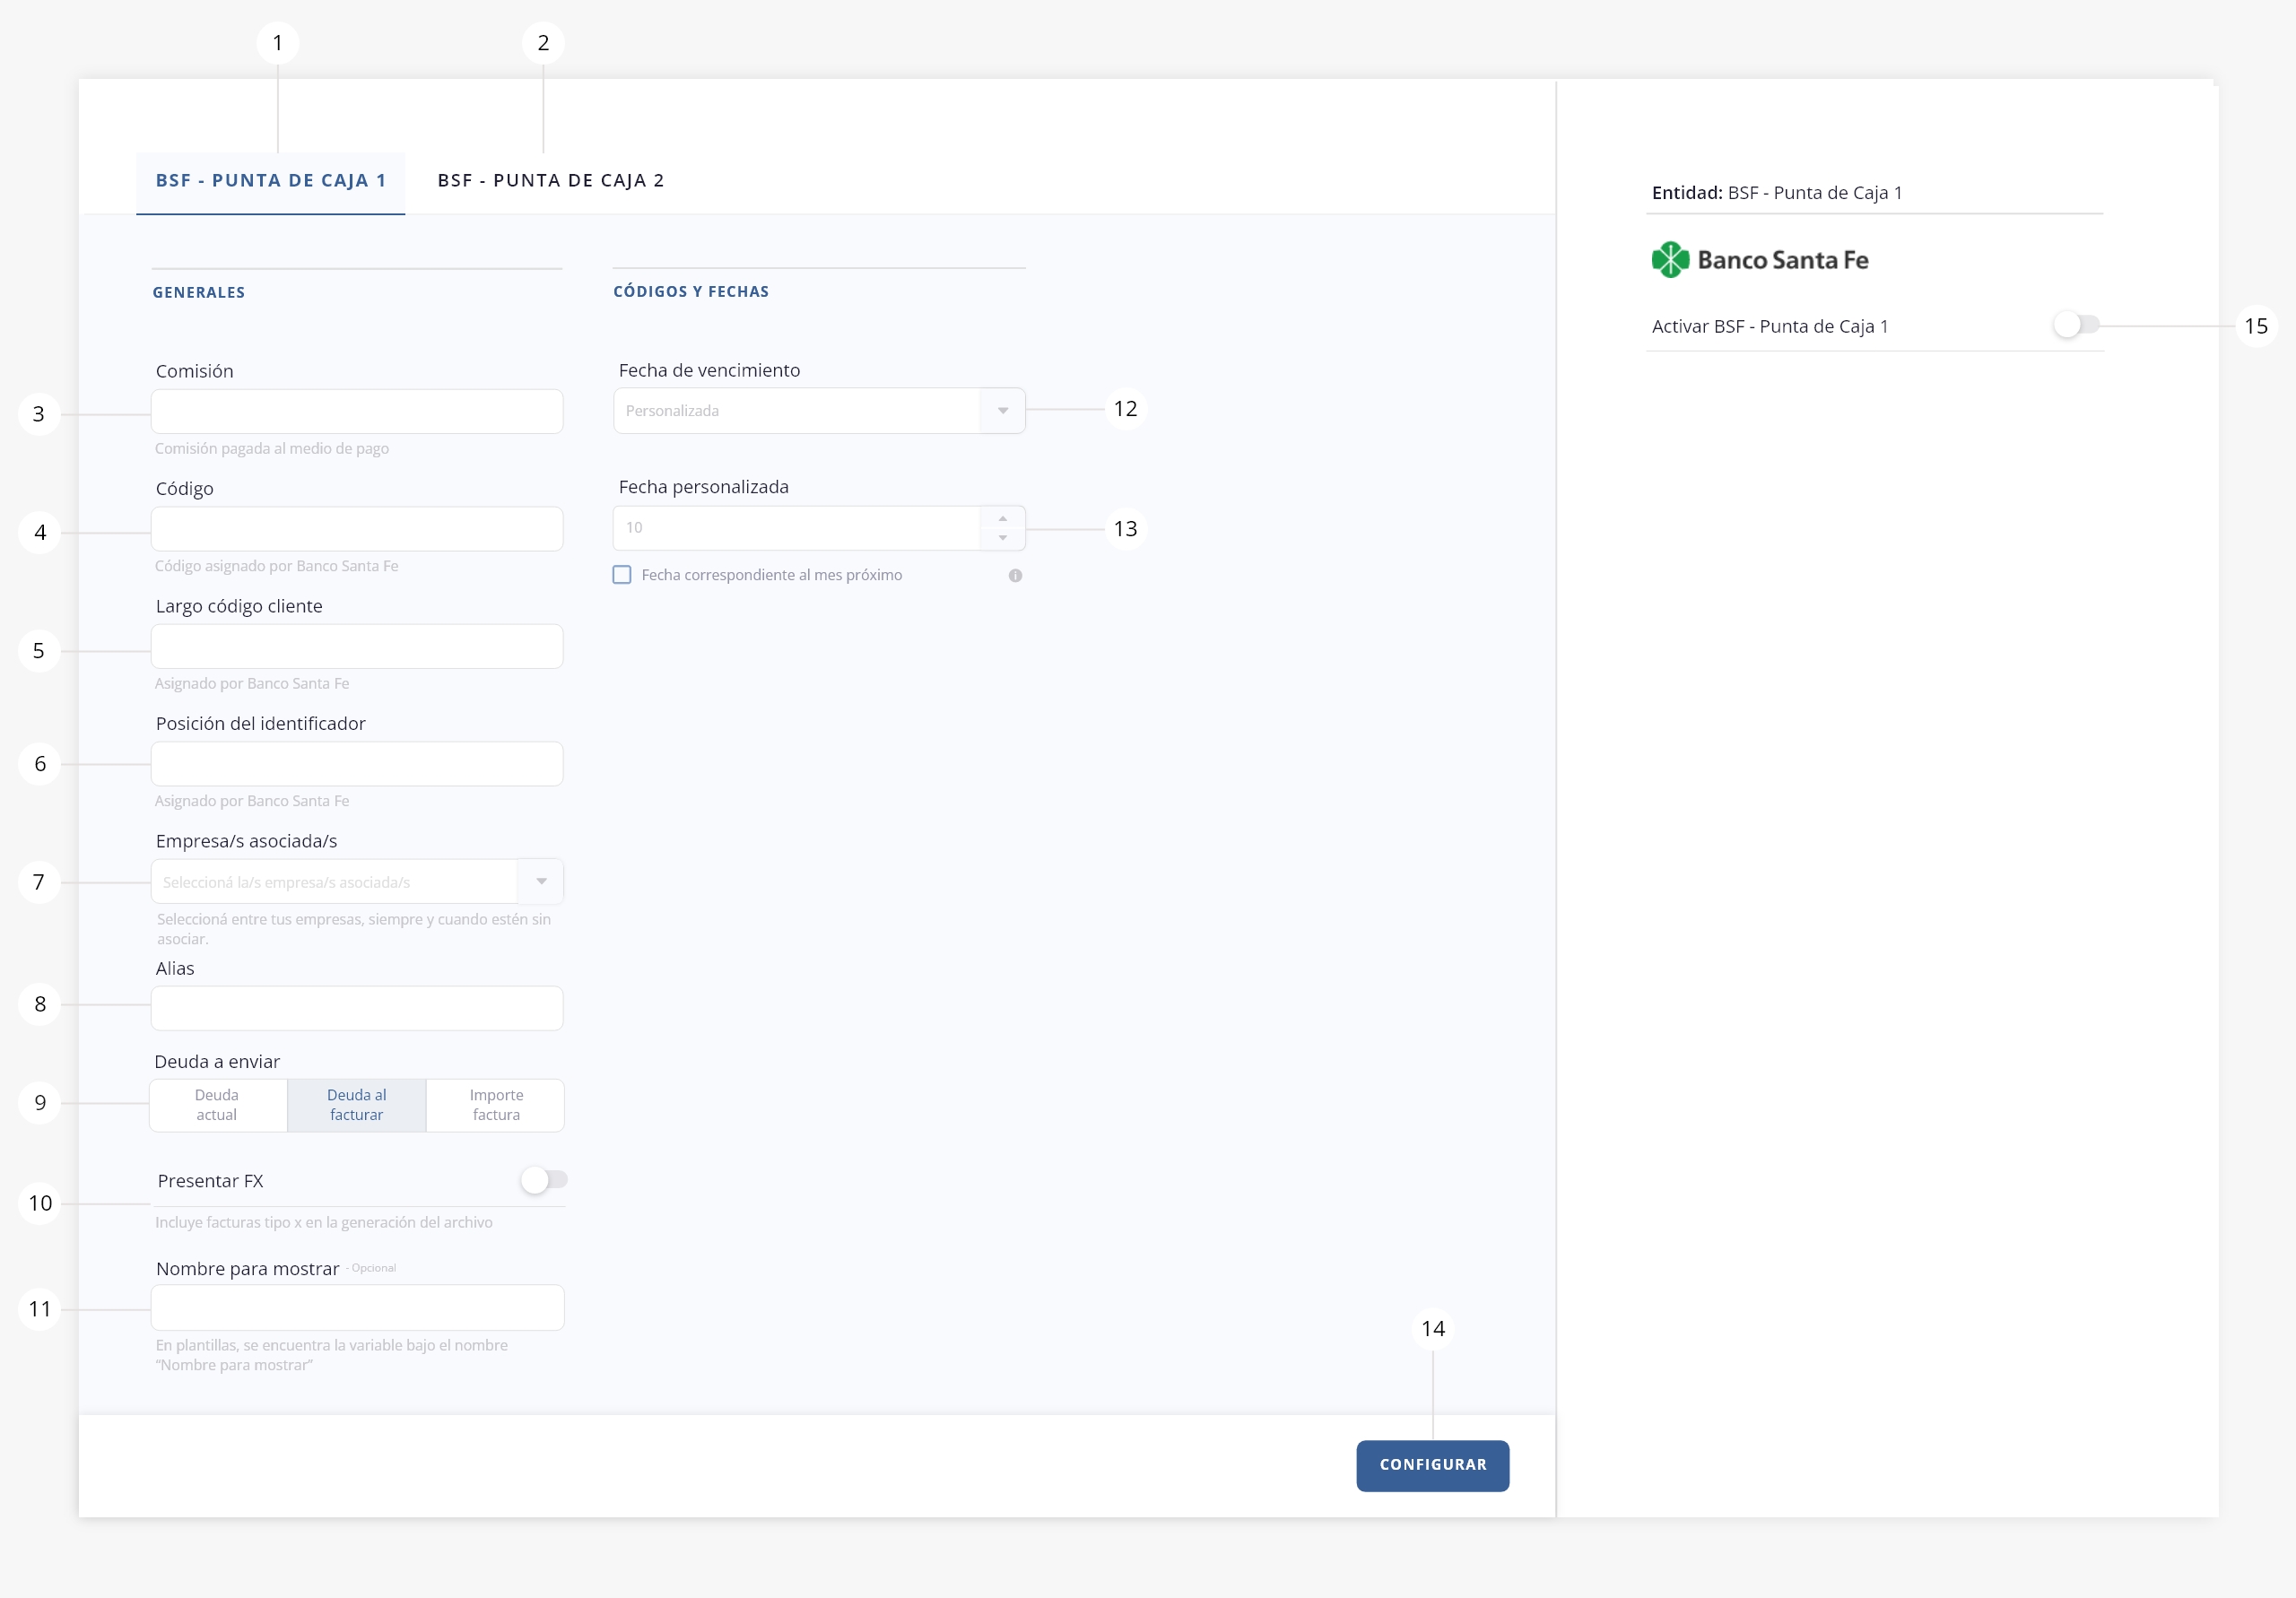Choose Deuda actual option
Screen dimensions: 2296x1598
click(217, 1105)
